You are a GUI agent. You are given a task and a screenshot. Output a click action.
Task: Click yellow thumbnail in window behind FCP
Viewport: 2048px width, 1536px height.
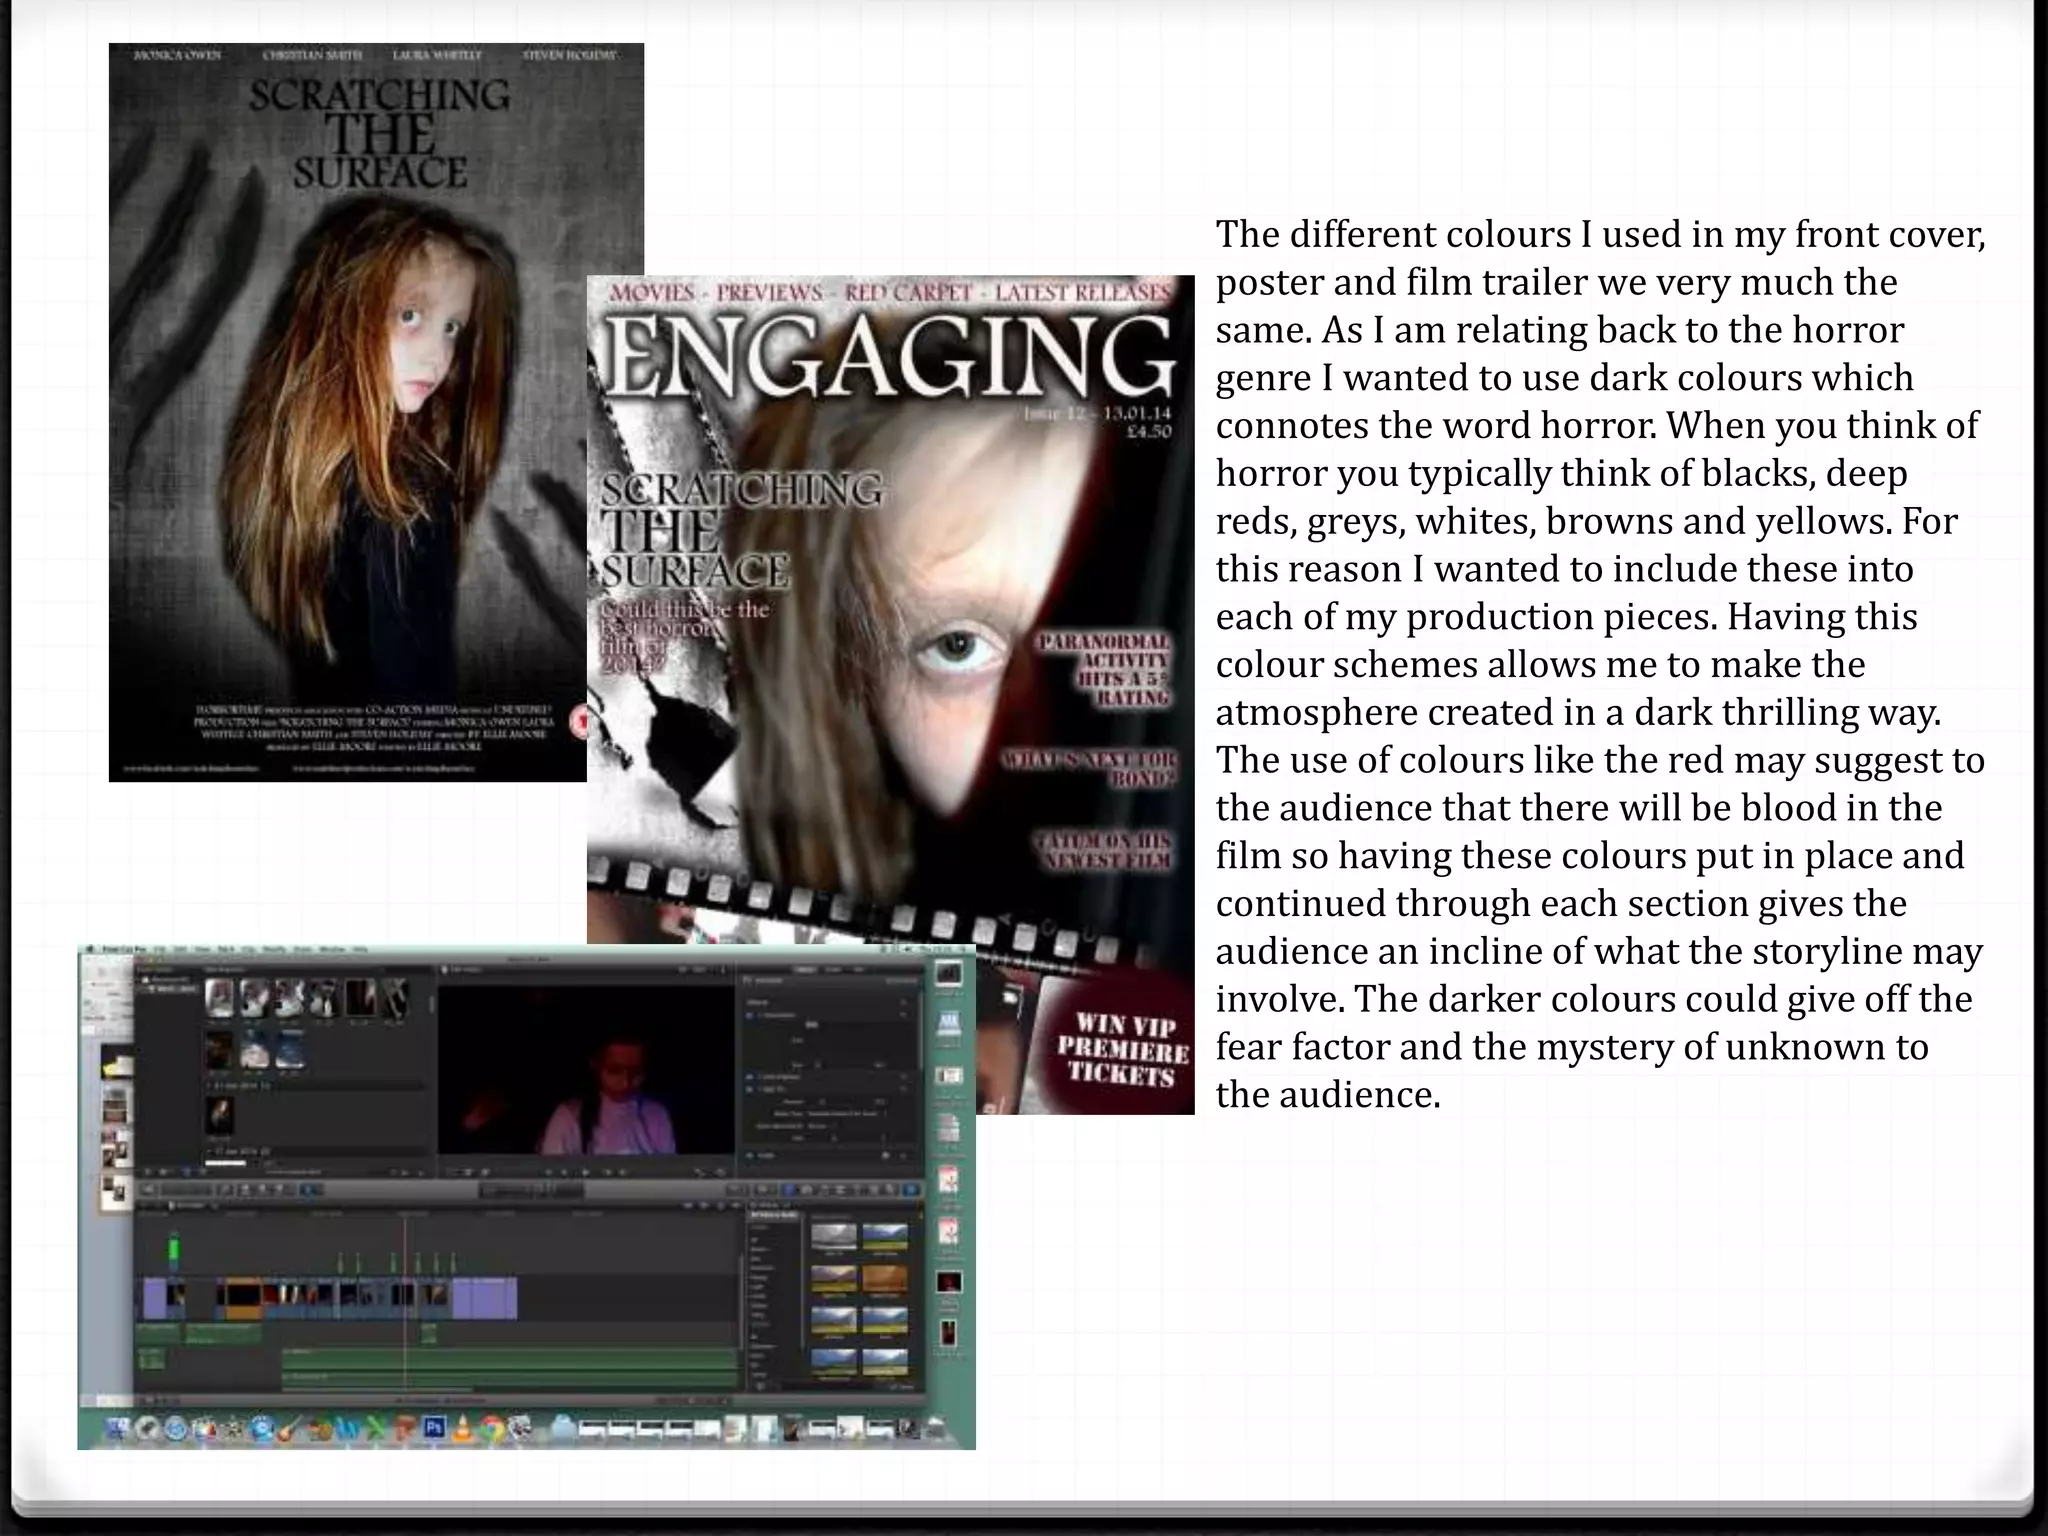click(117, 1061)
